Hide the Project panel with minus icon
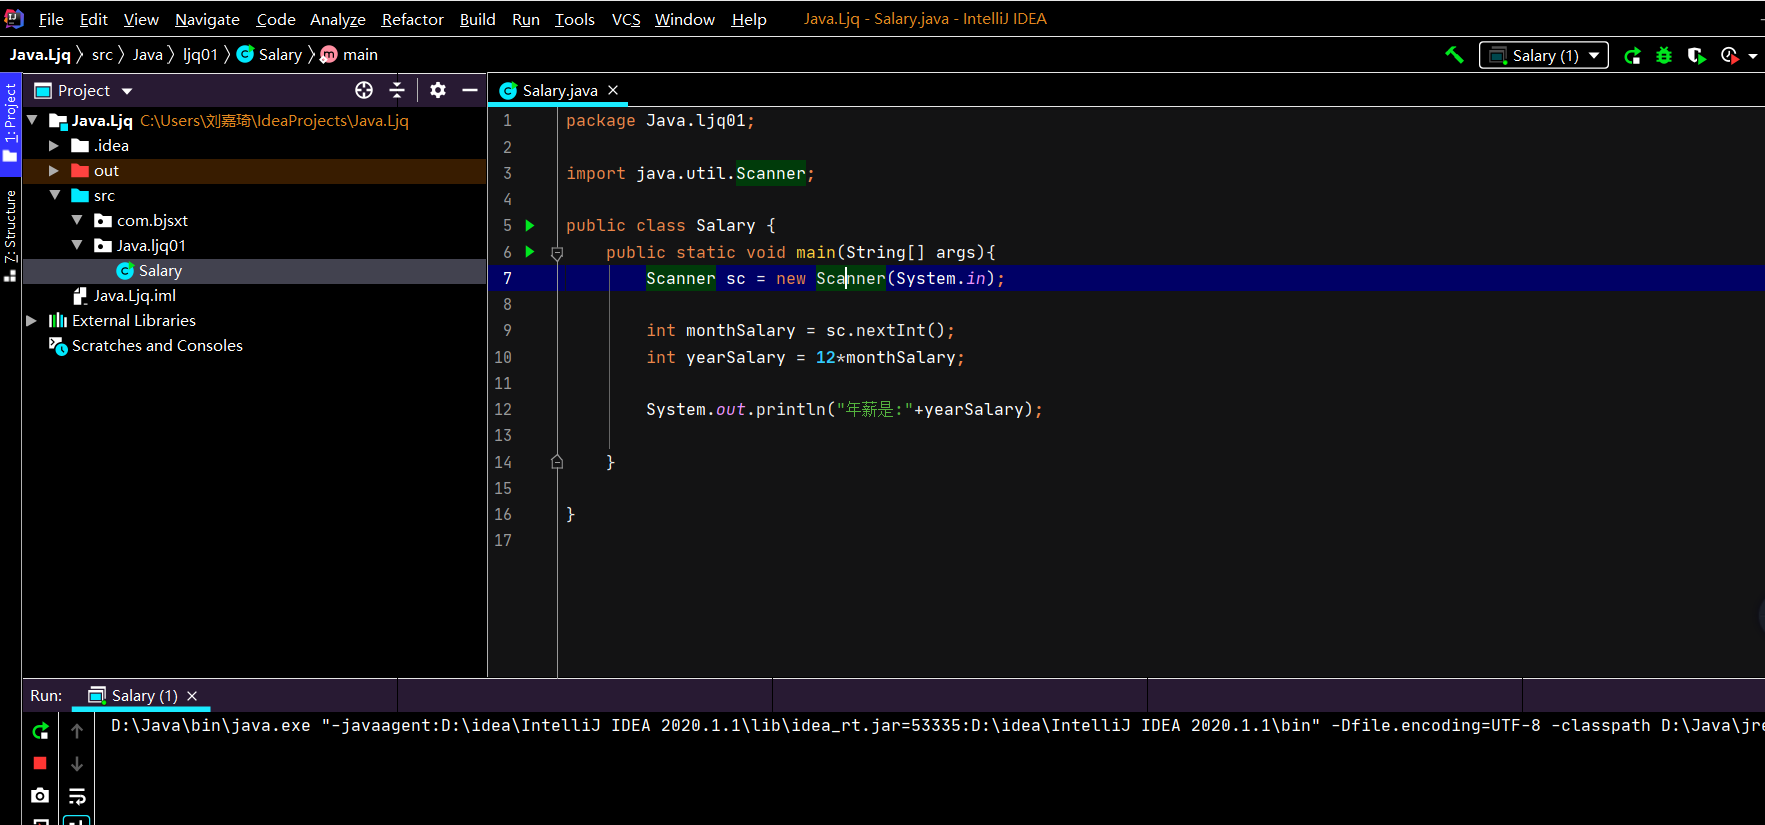Viewport: 1765px width, 825px height. (x=470, y=90)
